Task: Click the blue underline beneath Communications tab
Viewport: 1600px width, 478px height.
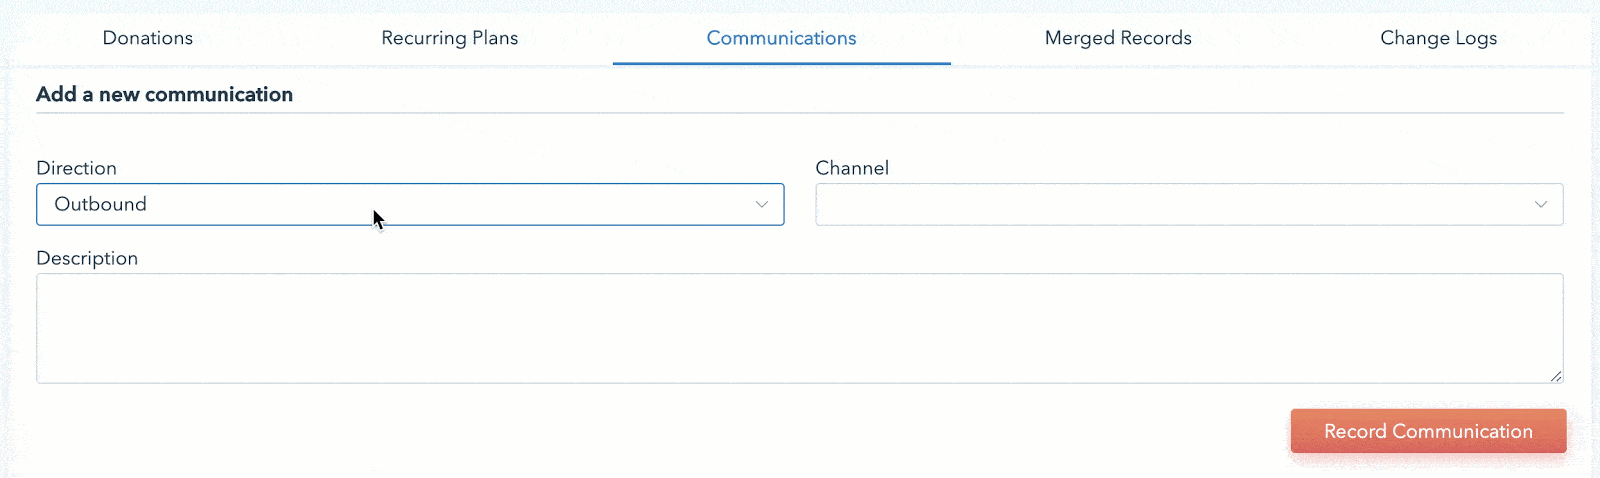Action: coord(781,63)
